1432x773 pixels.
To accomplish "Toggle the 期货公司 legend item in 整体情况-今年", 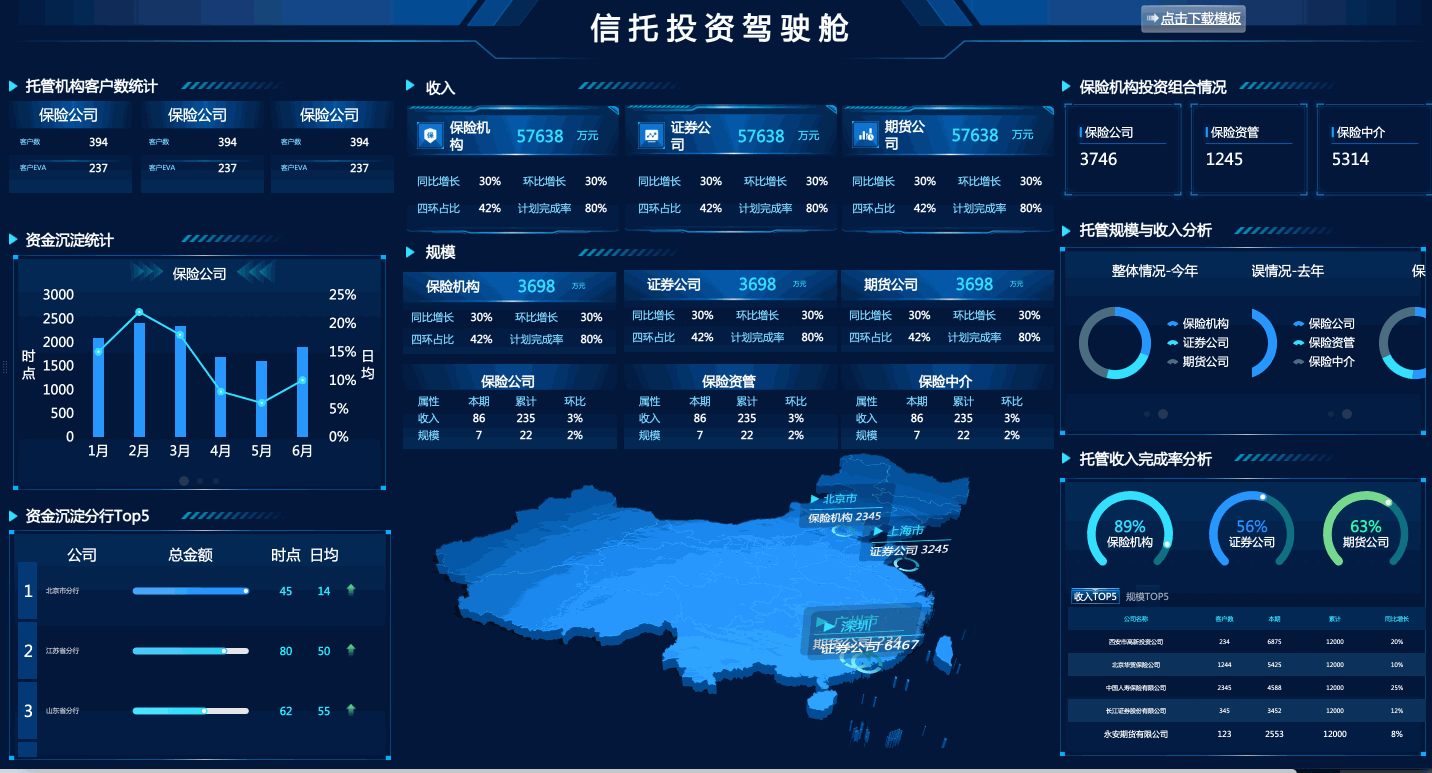I will (x=1197, y=362).
